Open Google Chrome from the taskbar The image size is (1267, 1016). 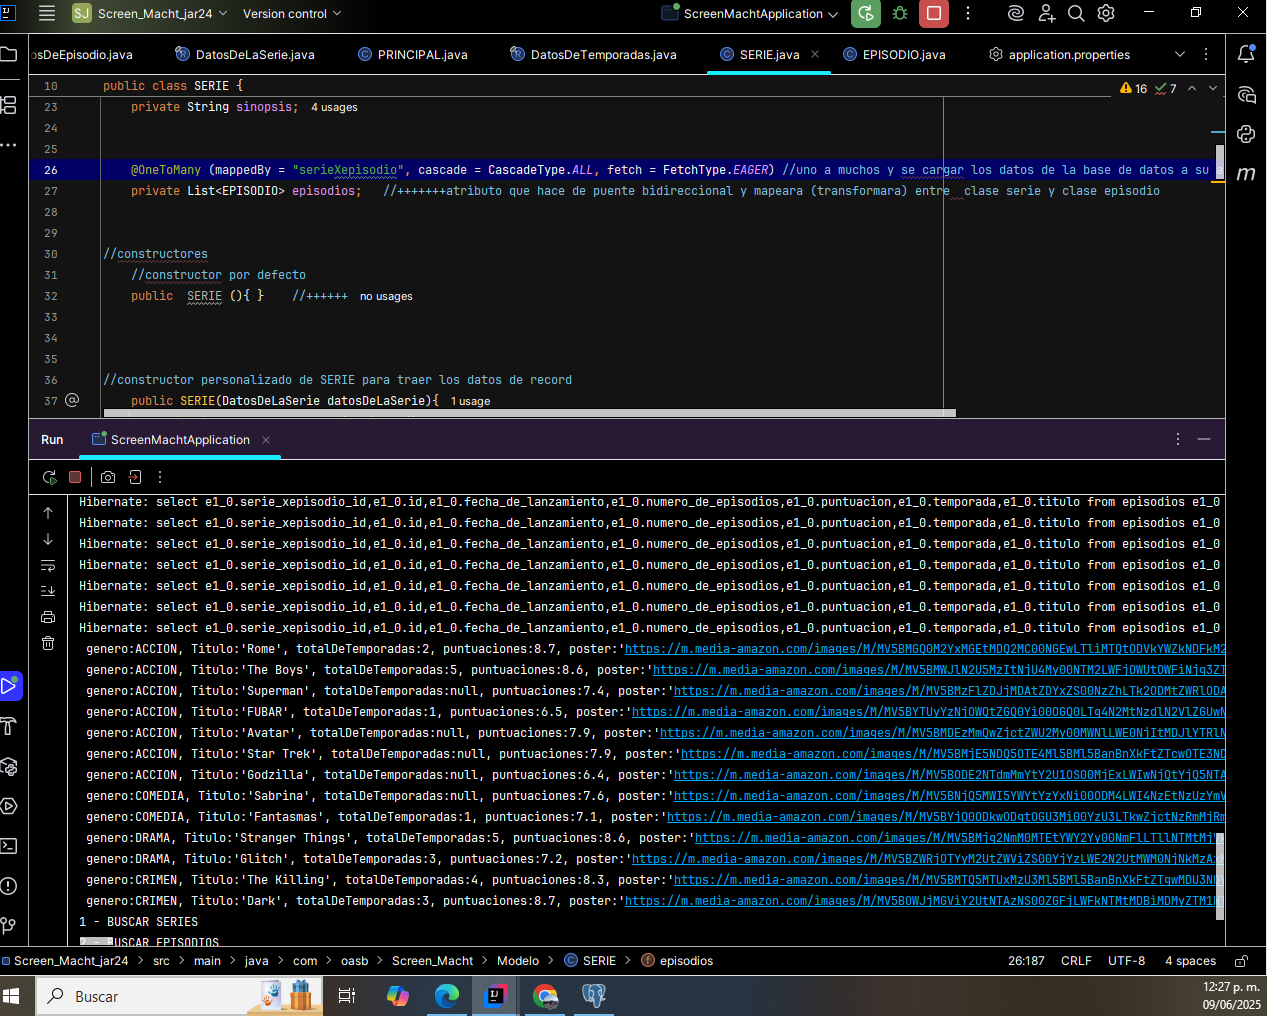(545, 996)
